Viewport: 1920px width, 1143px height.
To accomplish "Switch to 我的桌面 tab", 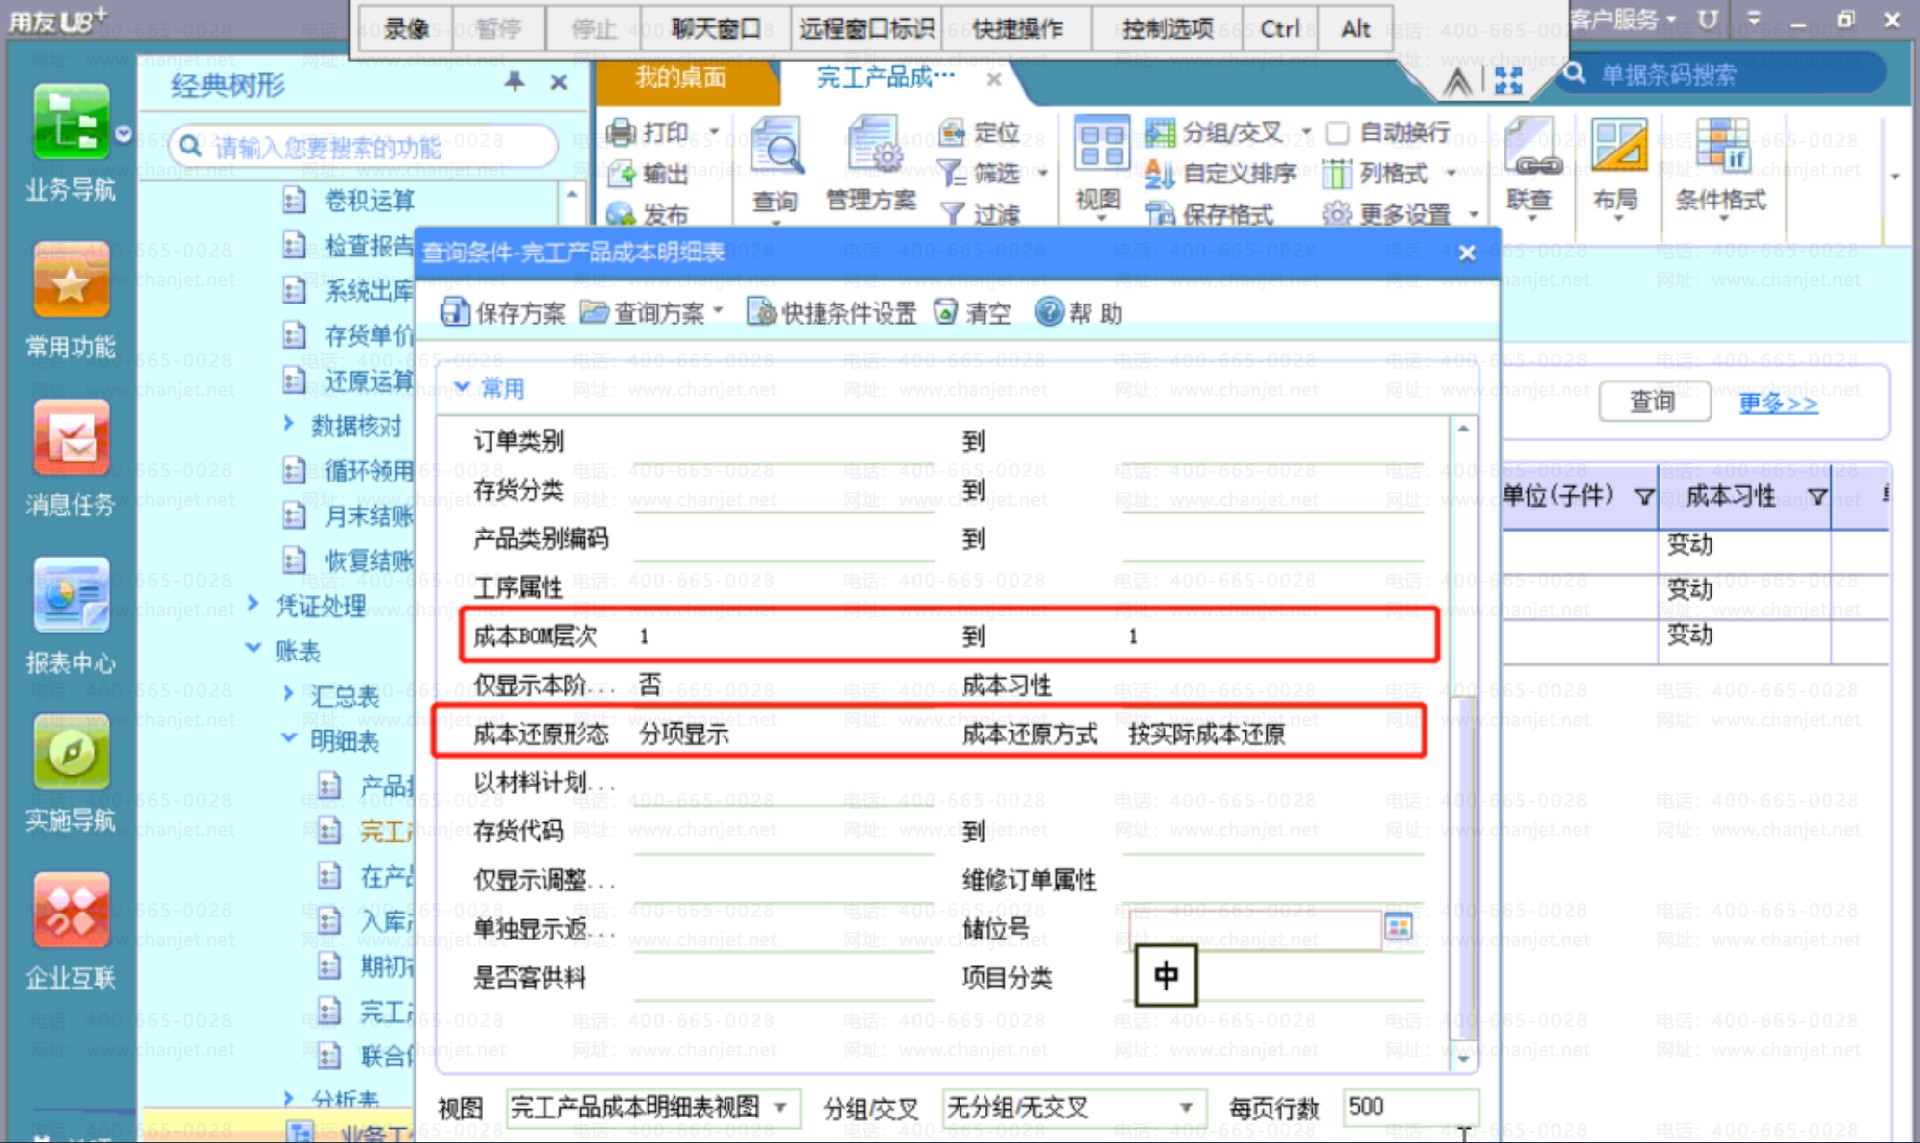I will [681, 78].
